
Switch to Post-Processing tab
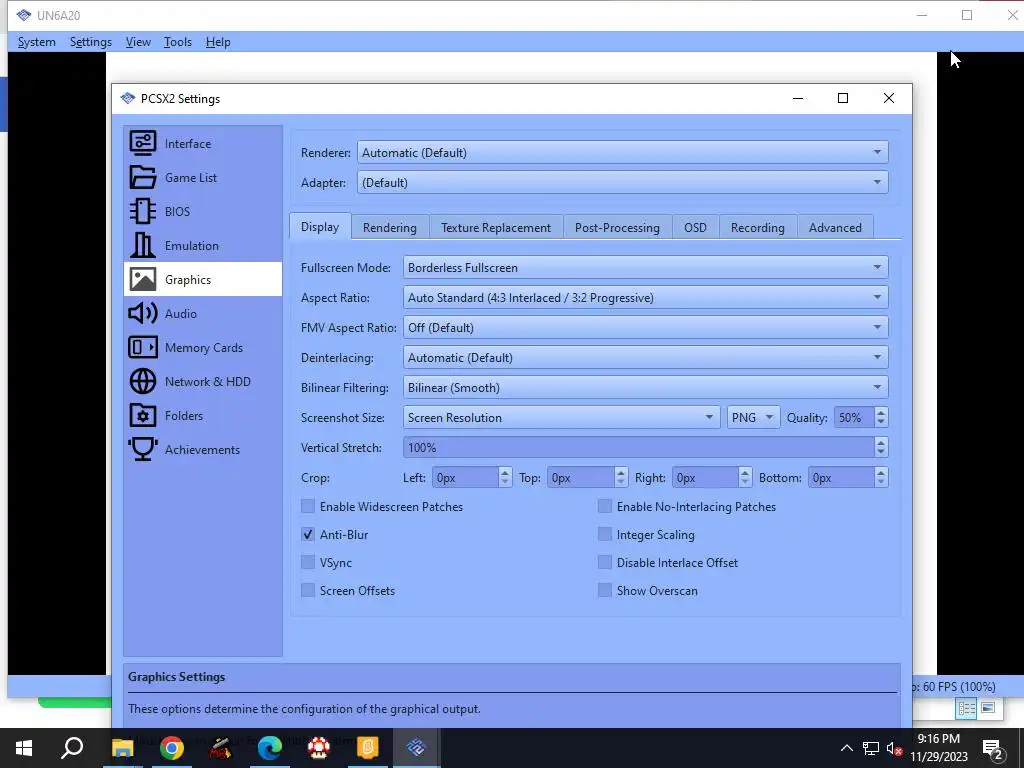click(x=617, y=227)
